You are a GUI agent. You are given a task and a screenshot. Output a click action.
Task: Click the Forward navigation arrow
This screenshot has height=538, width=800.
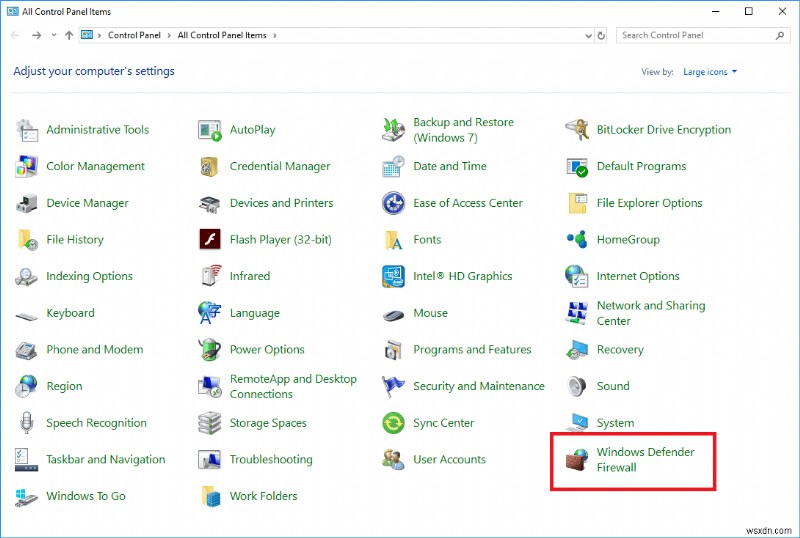point(36,35)
